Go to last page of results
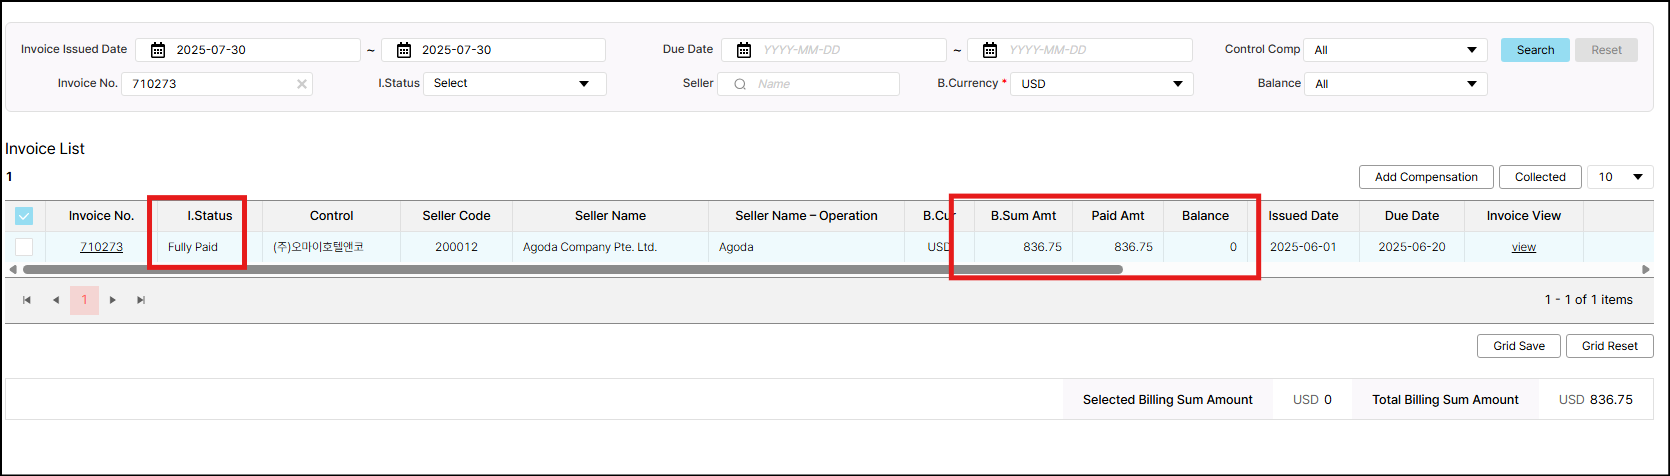Image resolution: width=1670 pixels, height=476 pixels. [x=141, y=300]
